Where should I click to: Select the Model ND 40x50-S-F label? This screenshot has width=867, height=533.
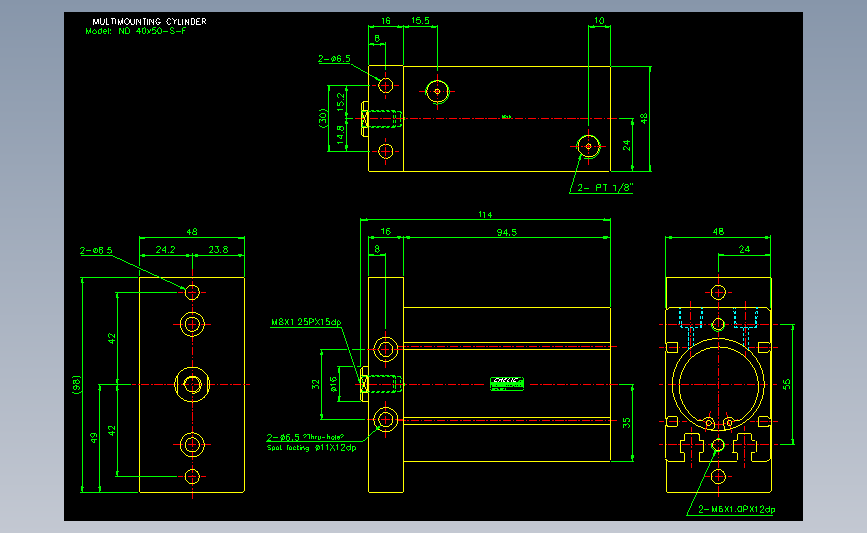pyautogui.click(x=136, y=31)
